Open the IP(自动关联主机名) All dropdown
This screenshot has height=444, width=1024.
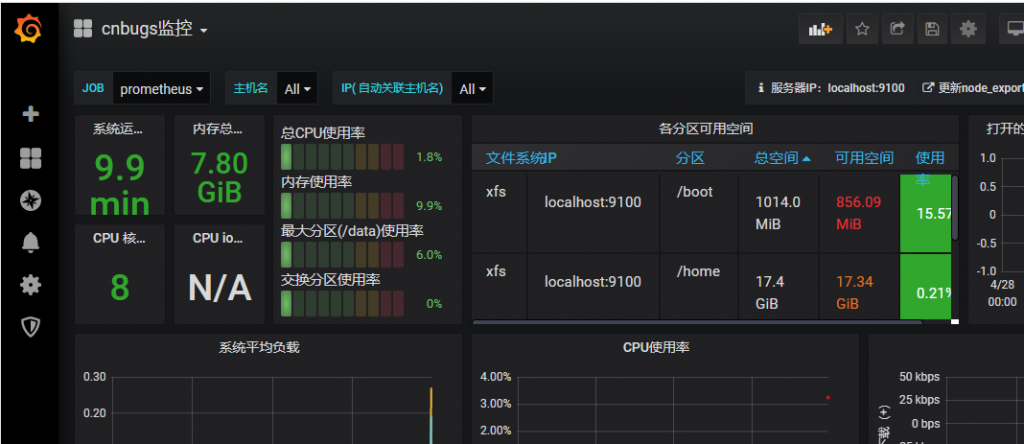coord(473,89)
